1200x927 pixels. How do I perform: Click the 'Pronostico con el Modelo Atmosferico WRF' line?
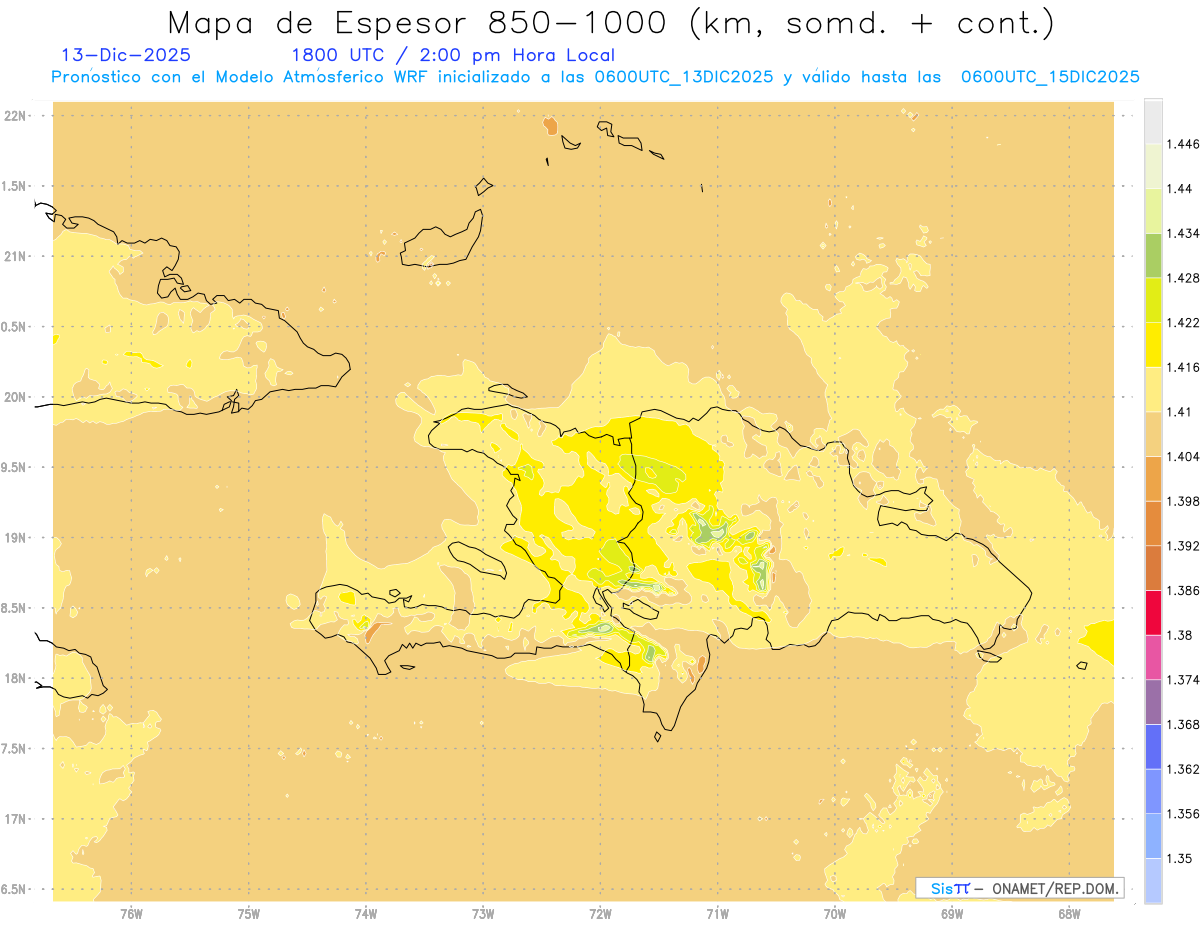[595, 77]
